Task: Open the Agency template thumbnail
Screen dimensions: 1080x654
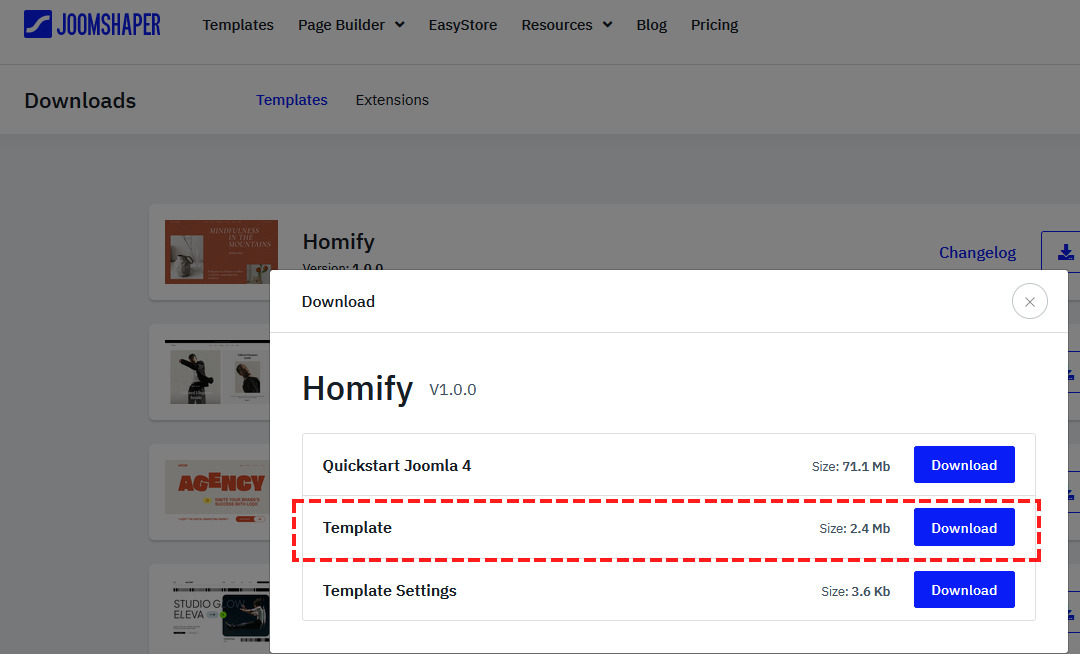Action: click(x=217, y=492)
